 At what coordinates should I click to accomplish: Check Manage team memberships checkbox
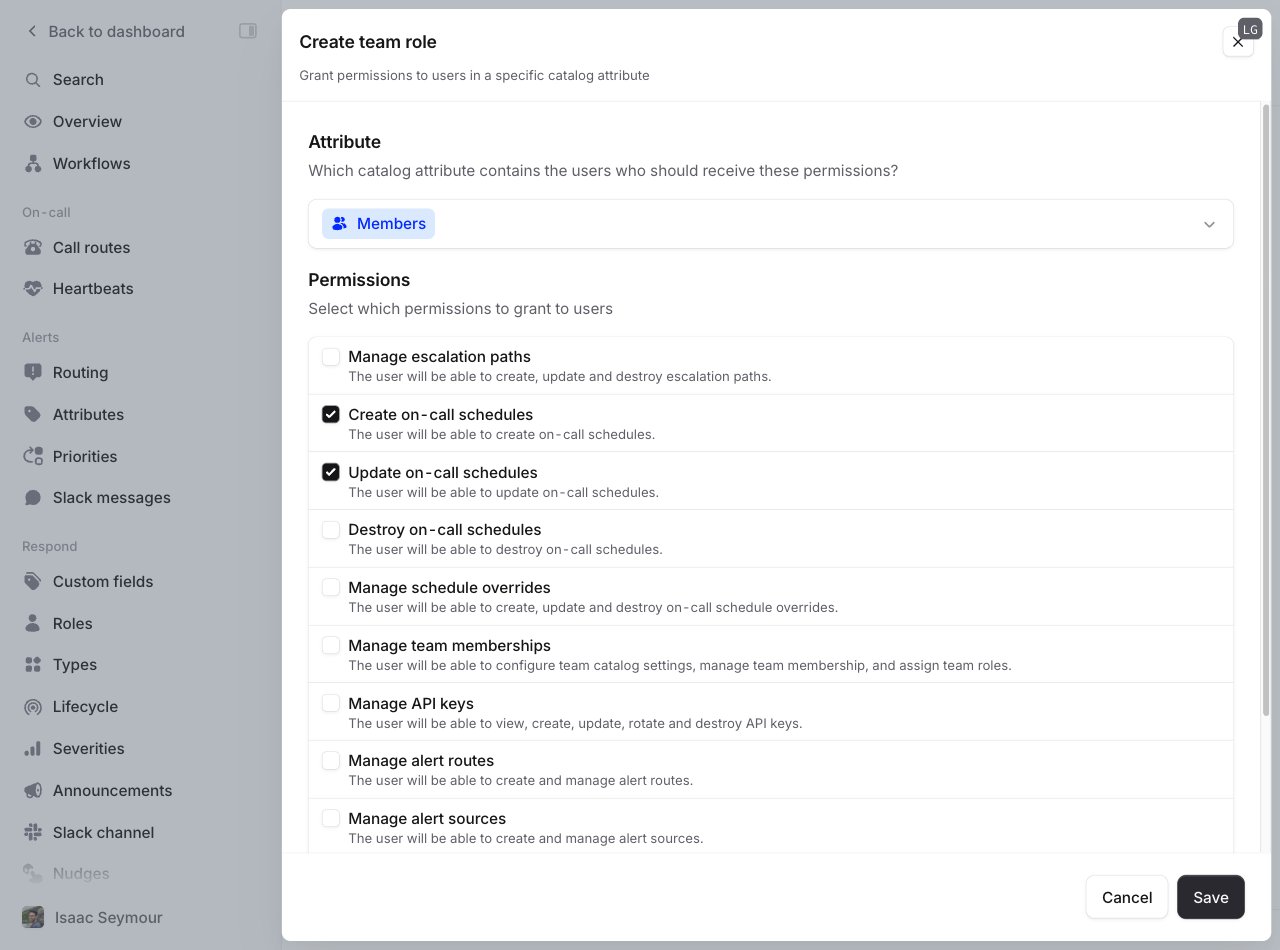[x=331, y=646]
